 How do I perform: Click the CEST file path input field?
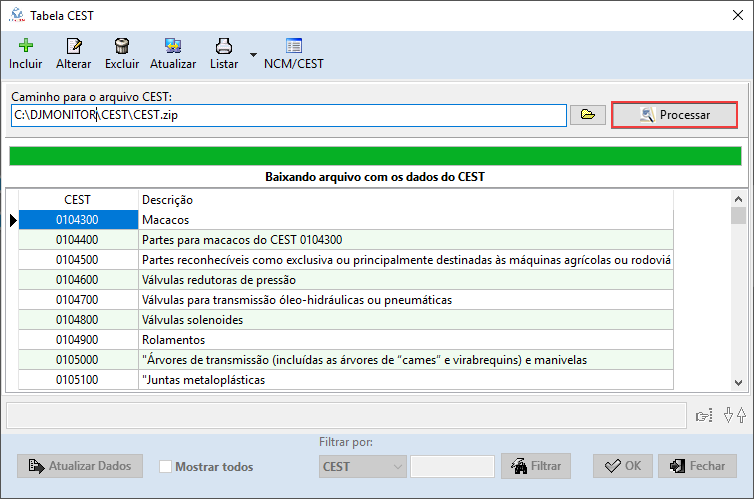[x=288, y=115]
